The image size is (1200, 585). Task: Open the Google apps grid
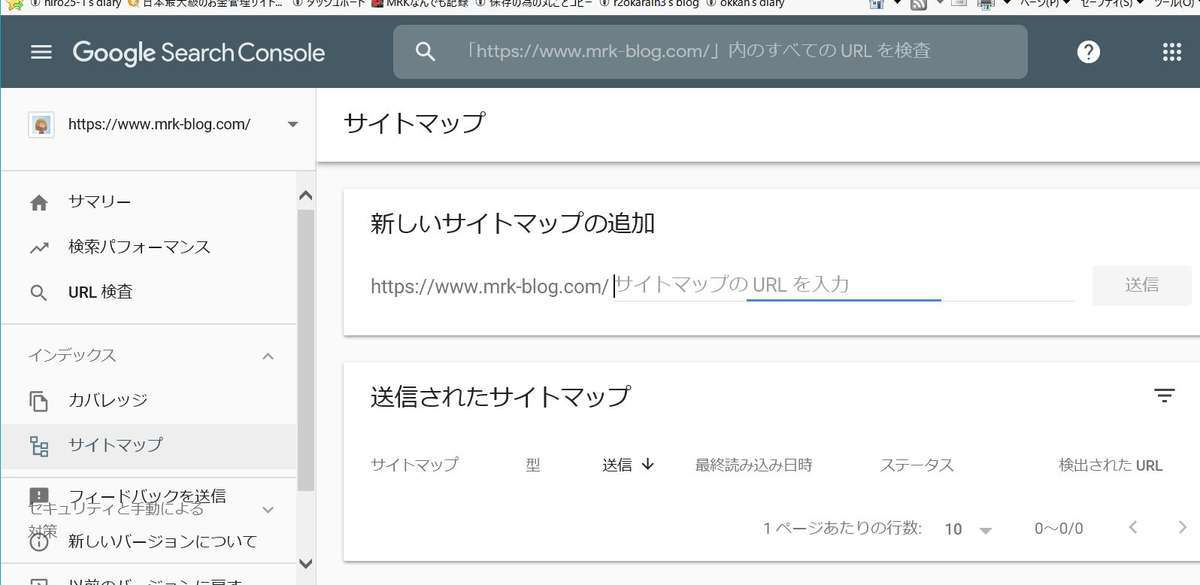pos(1172,52)
